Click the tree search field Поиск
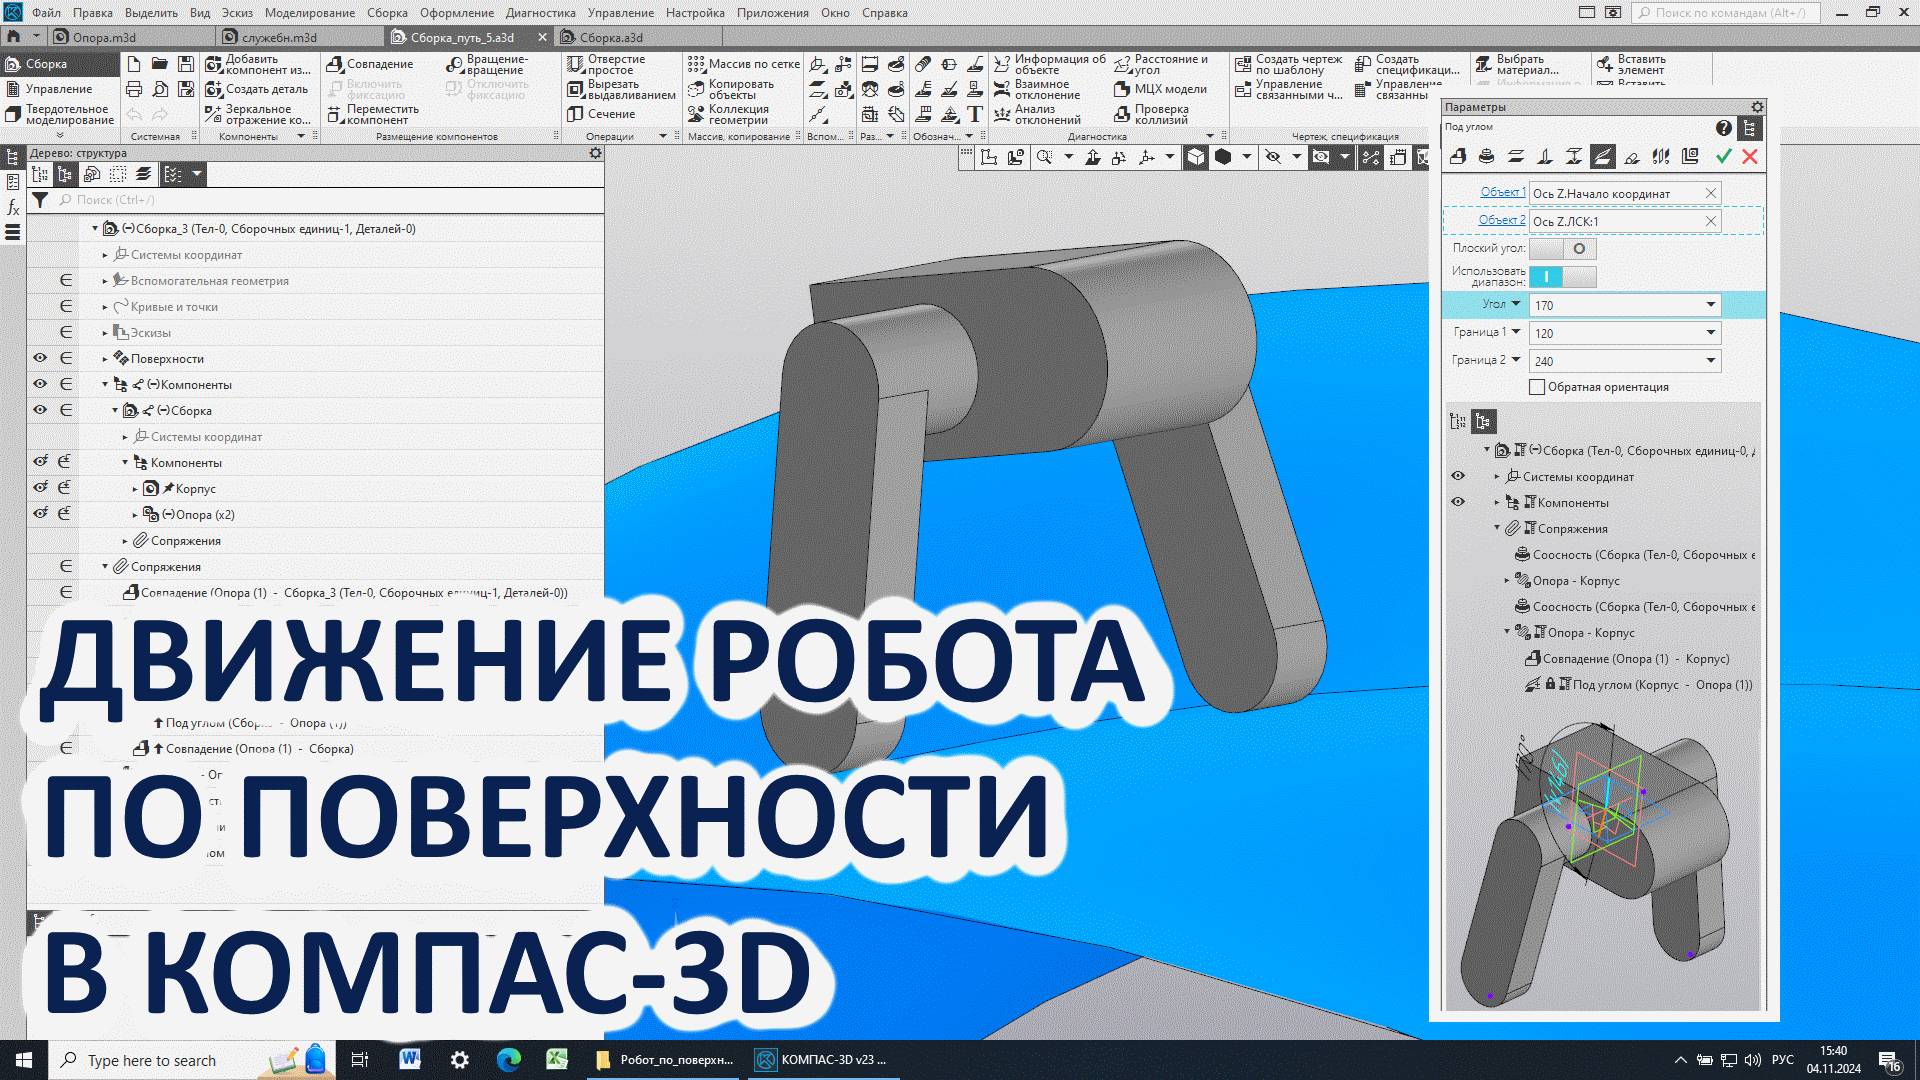Screen dimensions: 1920x1080 (x=330, y=200)
